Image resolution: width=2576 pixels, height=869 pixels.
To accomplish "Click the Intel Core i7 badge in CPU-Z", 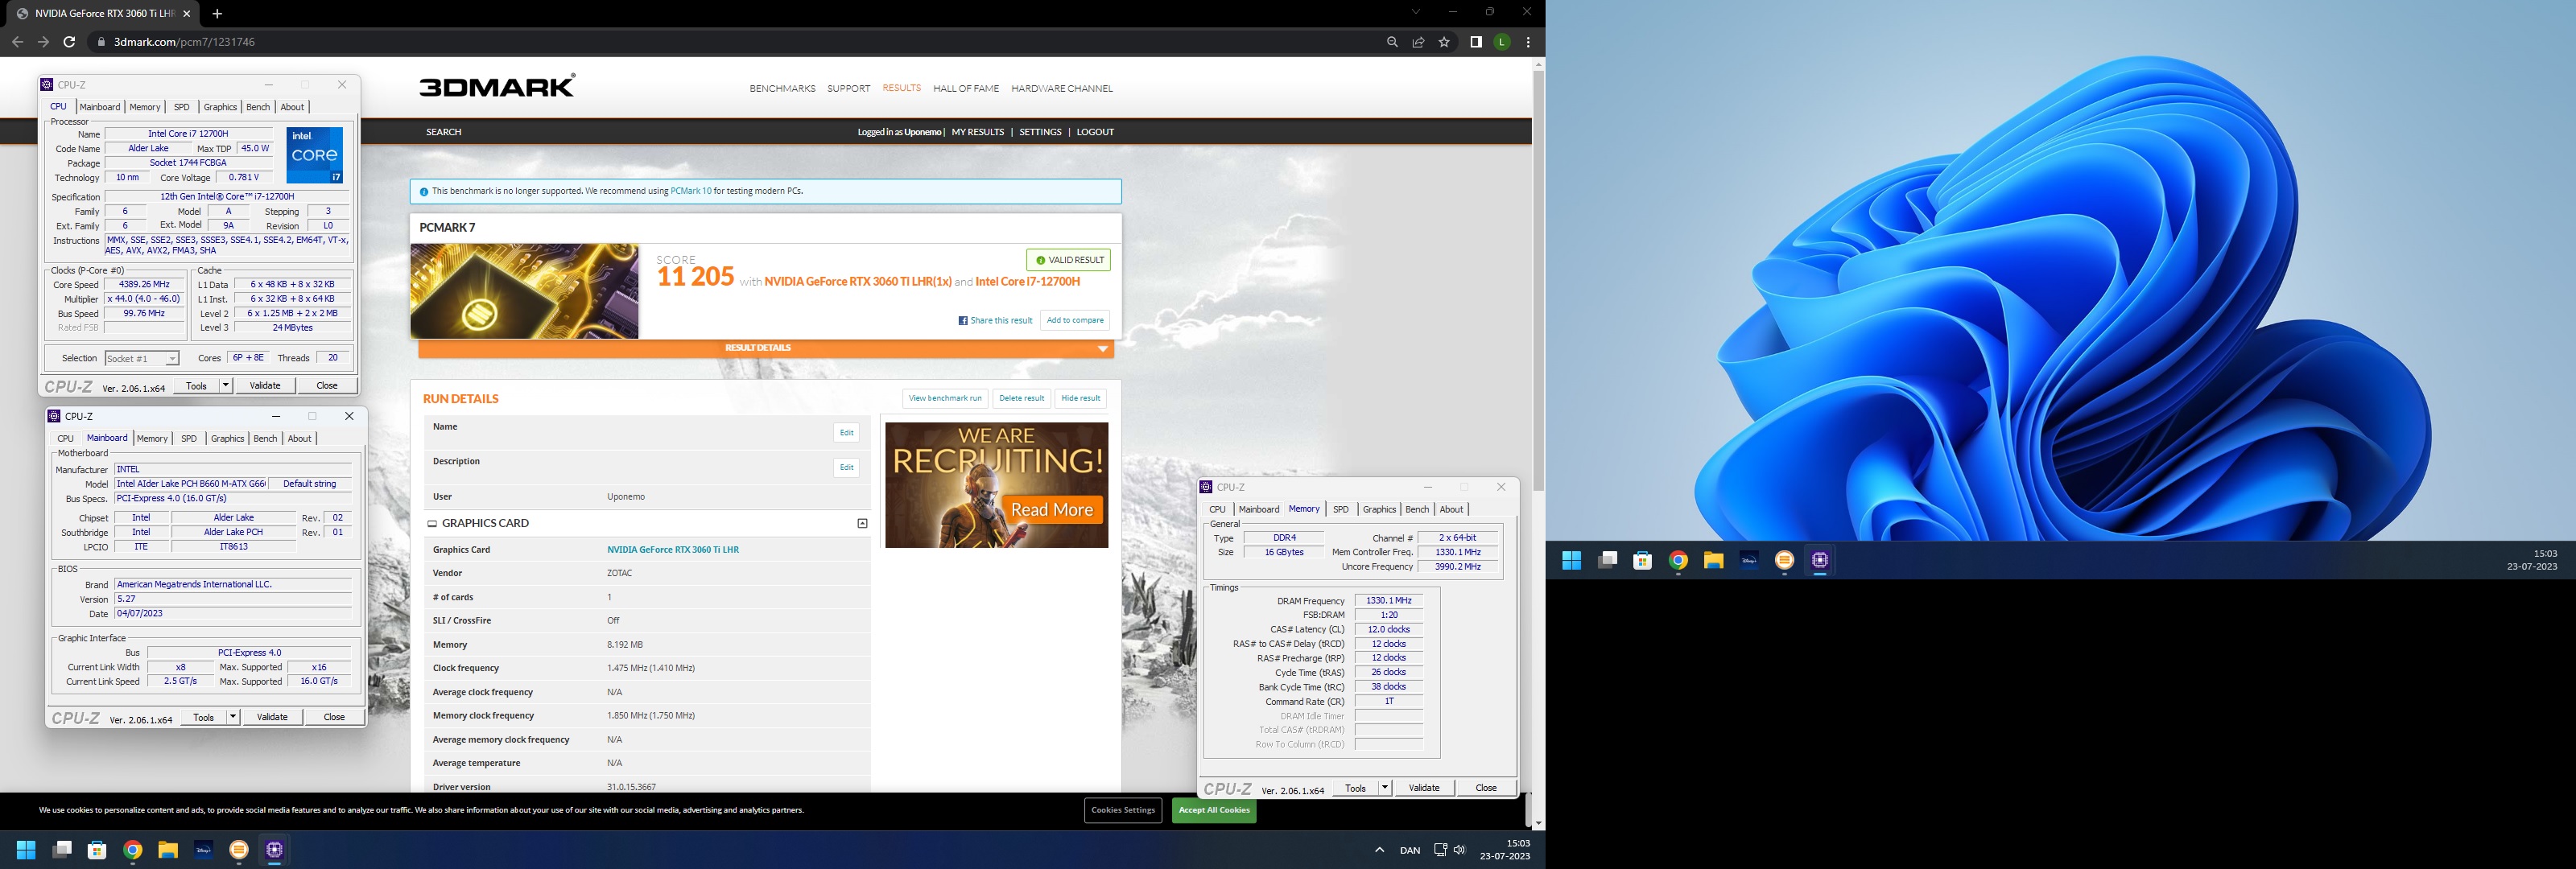I will [315, 155].
